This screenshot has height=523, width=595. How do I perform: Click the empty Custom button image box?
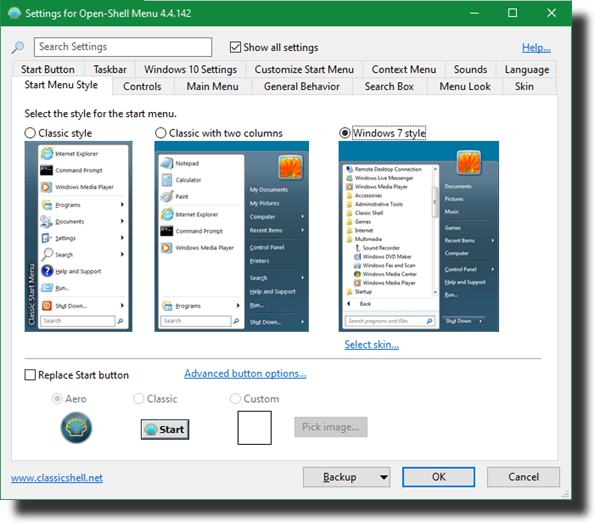pos(254,428)
